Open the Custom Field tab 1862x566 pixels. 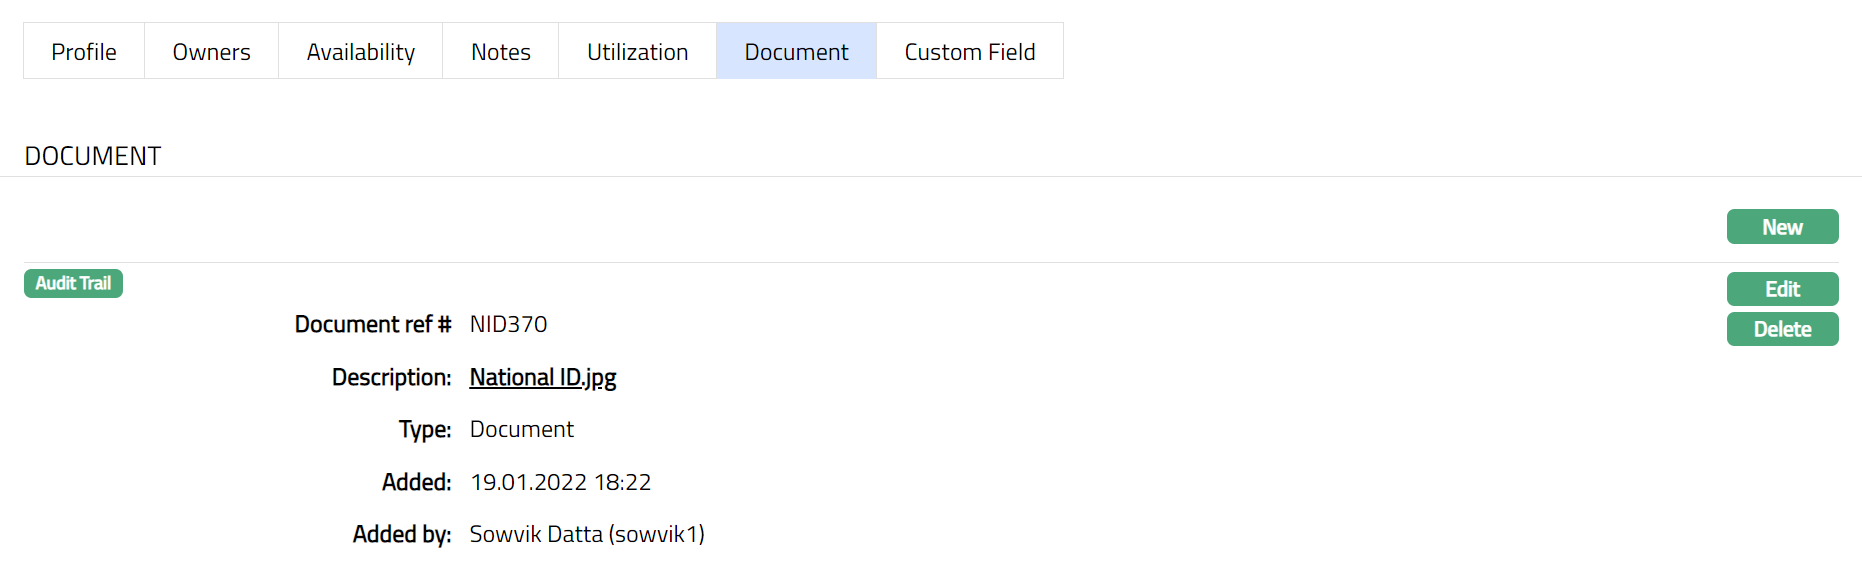click(969, 52)
